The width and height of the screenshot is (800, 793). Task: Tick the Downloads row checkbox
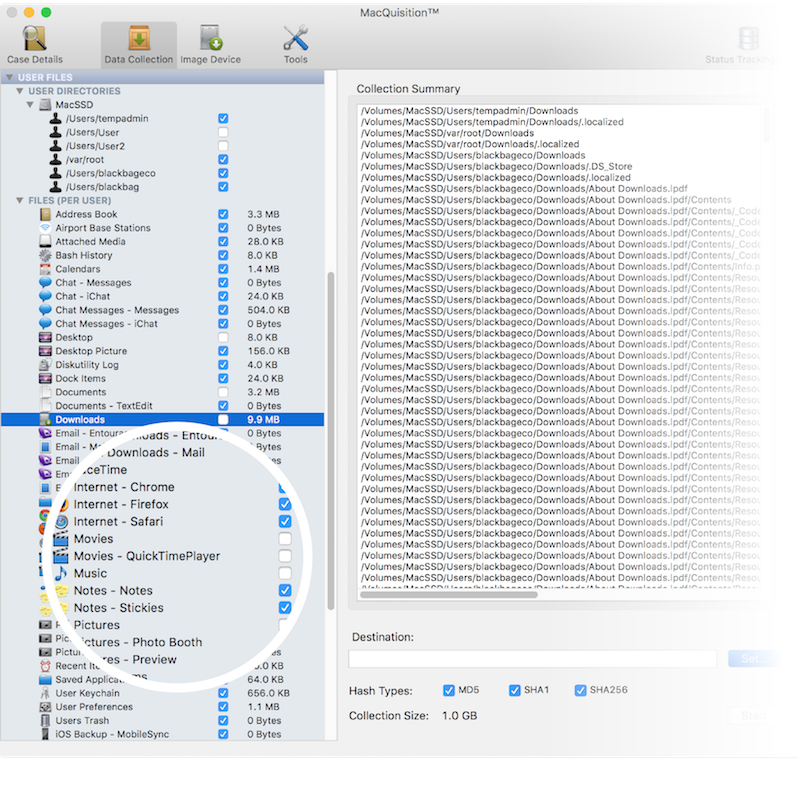[x=223, y=419]
